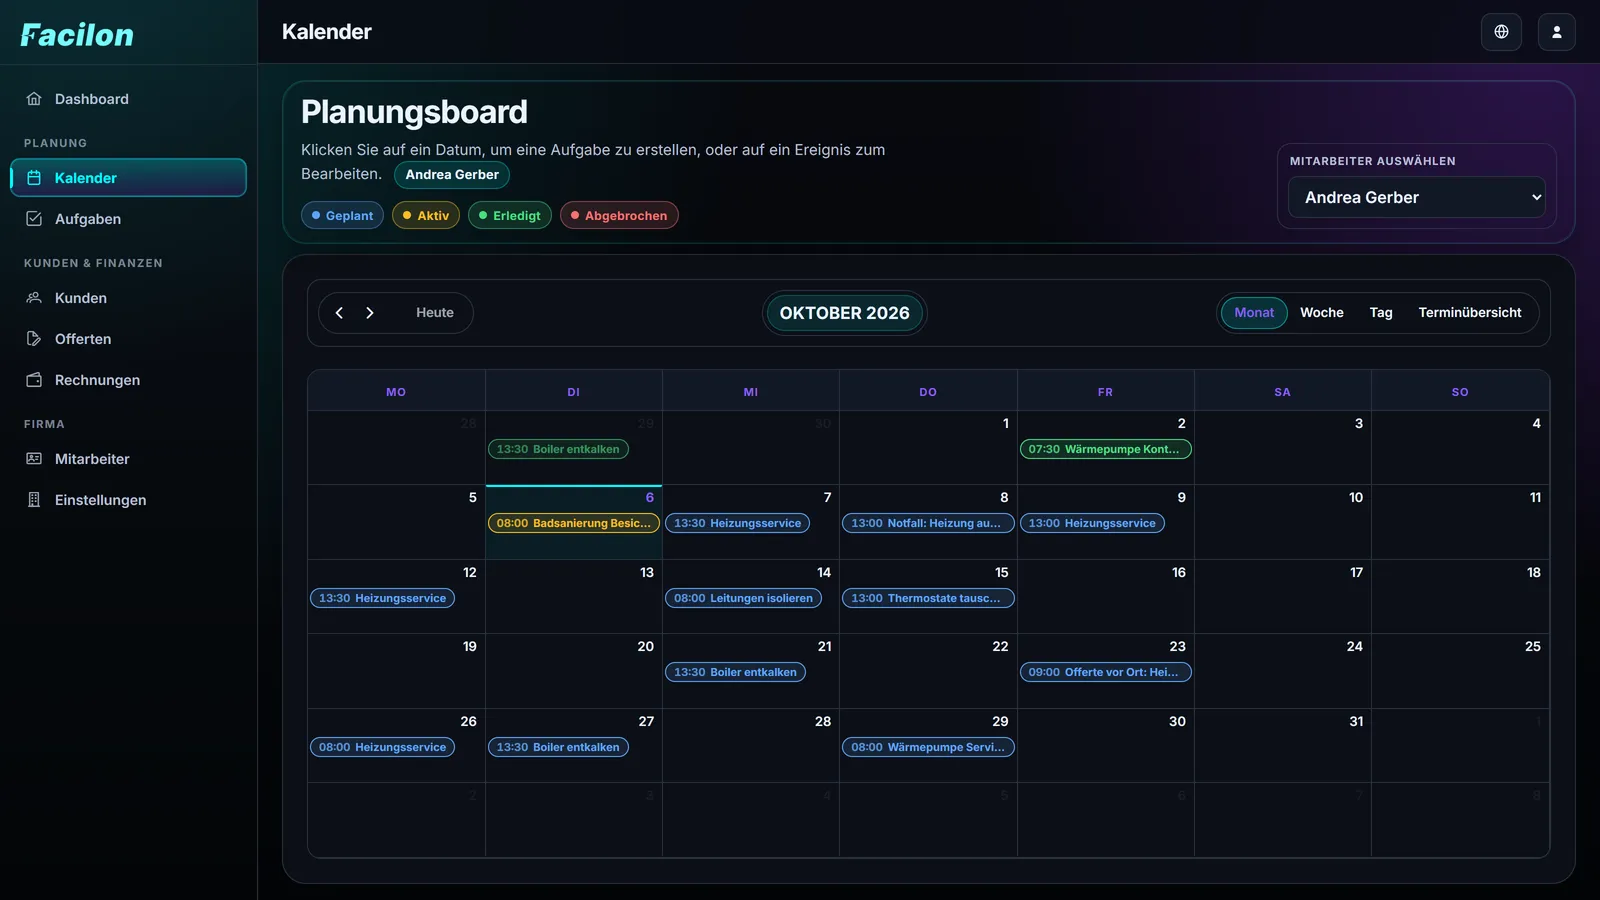Click the Rechnungen wallet icon
1600x900 pixels.
[34, 380]
